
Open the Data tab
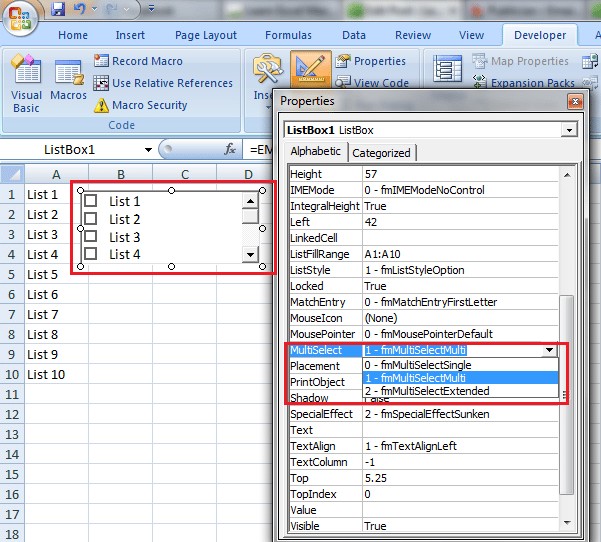coord(354,35)
